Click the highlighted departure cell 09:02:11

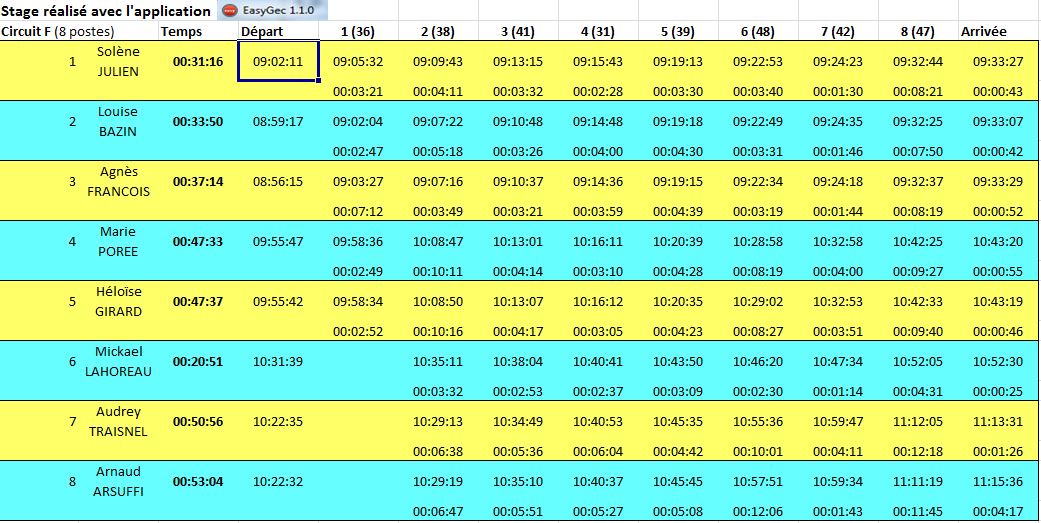278,62
